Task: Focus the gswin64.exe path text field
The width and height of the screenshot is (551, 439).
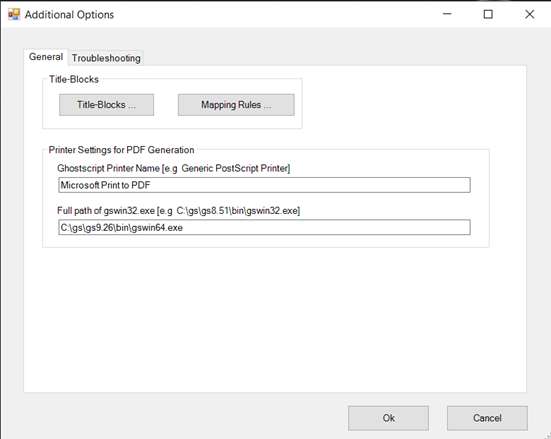Action: coord(264,227)
